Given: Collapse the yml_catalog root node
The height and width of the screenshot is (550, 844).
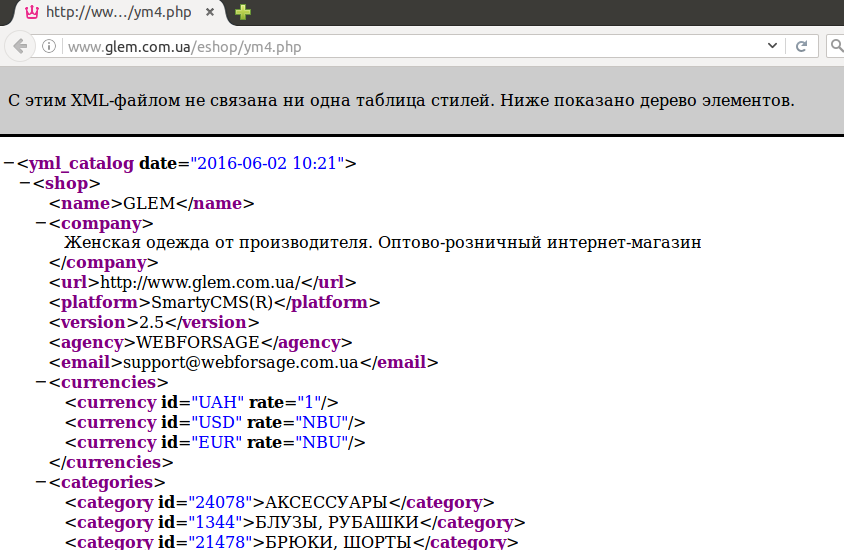Looking at the screenshot, I should [x=9, y=163].
